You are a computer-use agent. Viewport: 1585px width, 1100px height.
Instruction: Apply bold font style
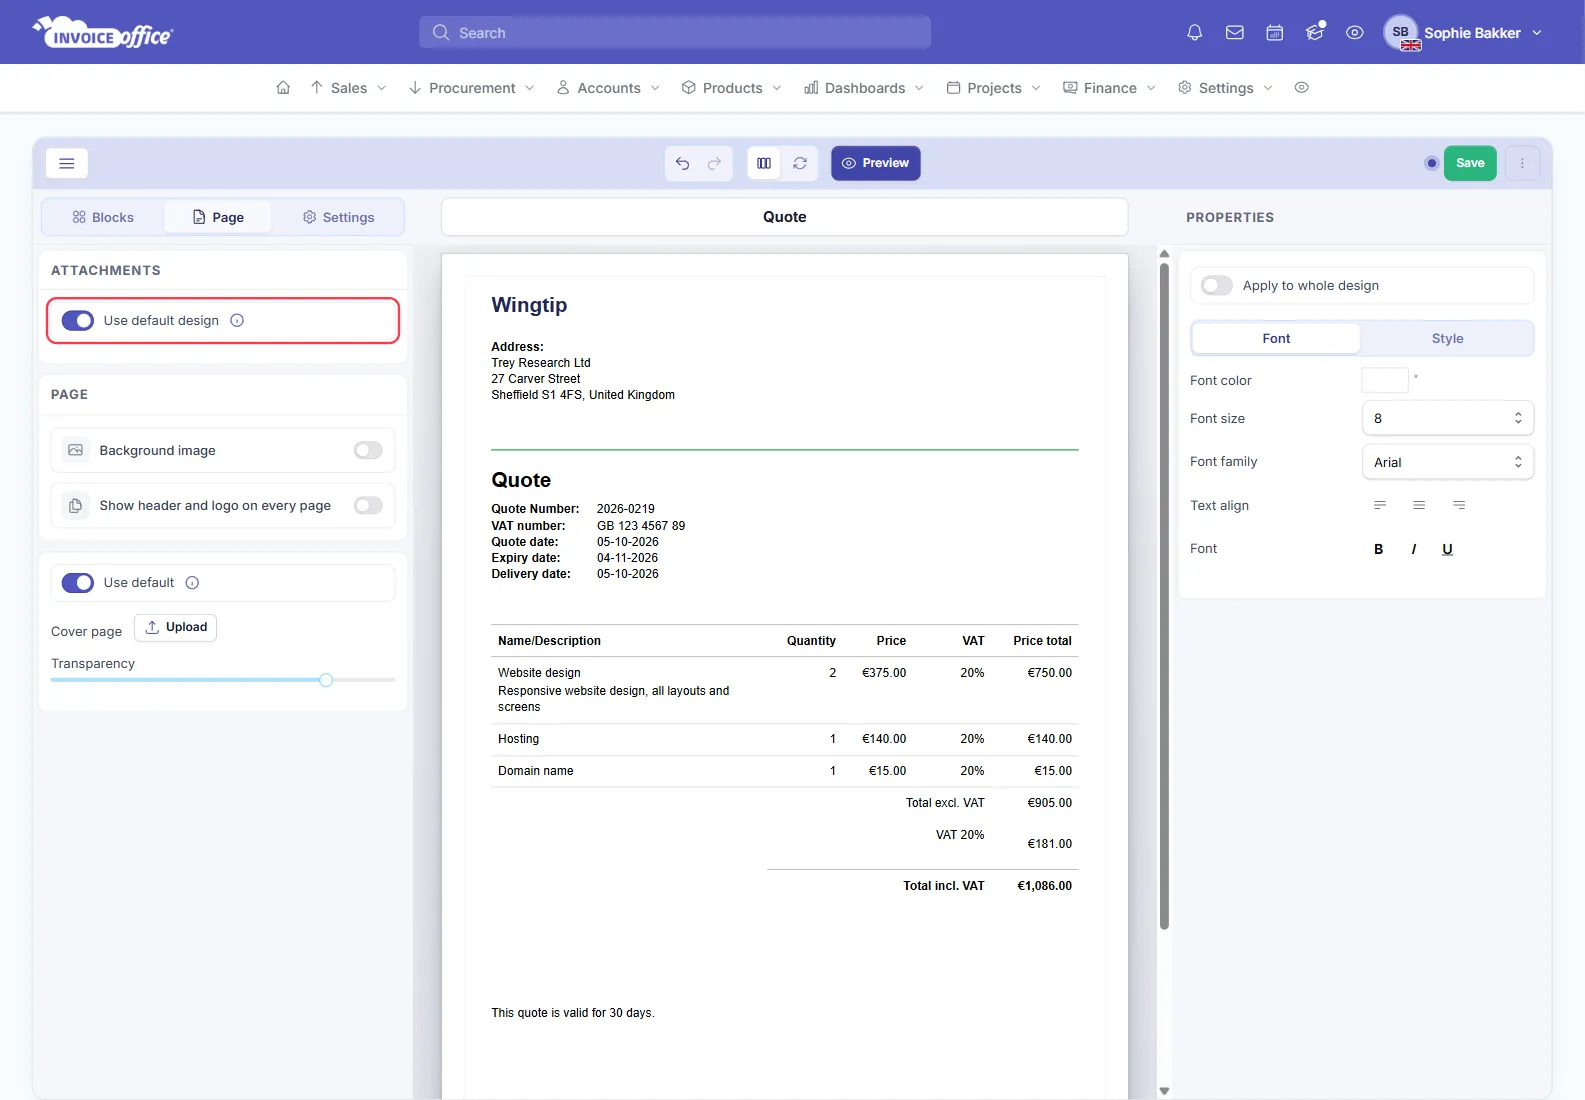click(1379, 549)
